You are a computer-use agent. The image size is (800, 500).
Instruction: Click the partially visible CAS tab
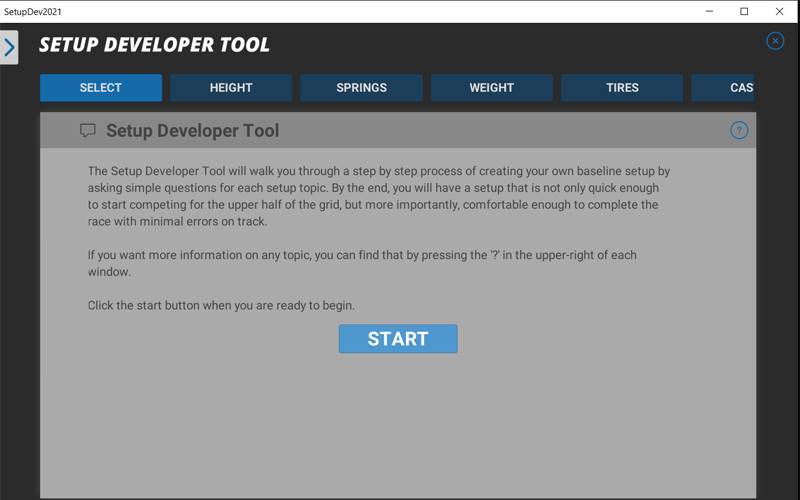click(x=724, y=88)
